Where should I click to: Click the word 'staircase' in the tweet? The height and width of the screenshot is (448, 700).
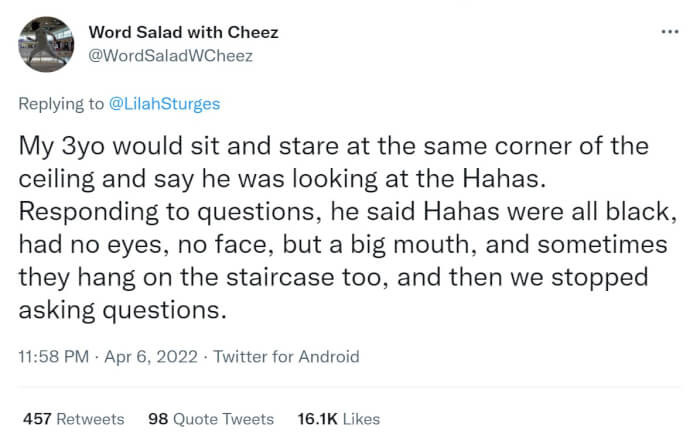tap(280, 277)
